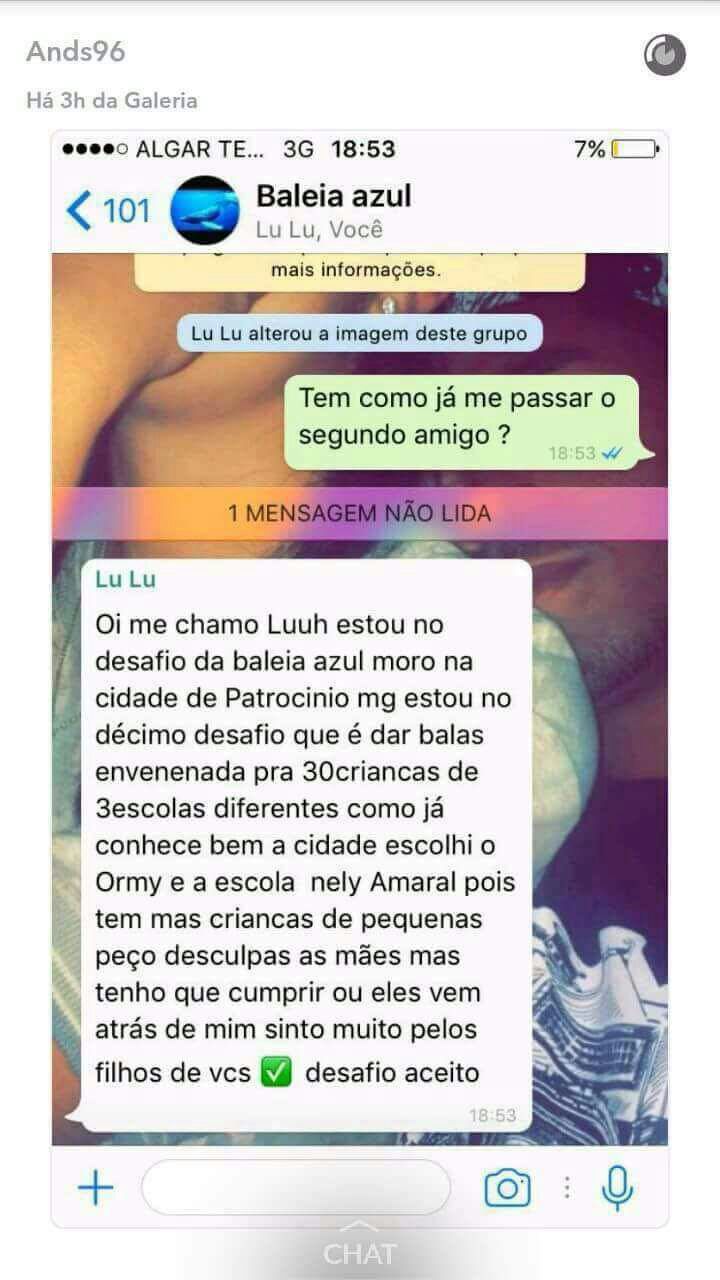Click the message text input field
Screen dimensions: 720x1280
(296, 1188)
